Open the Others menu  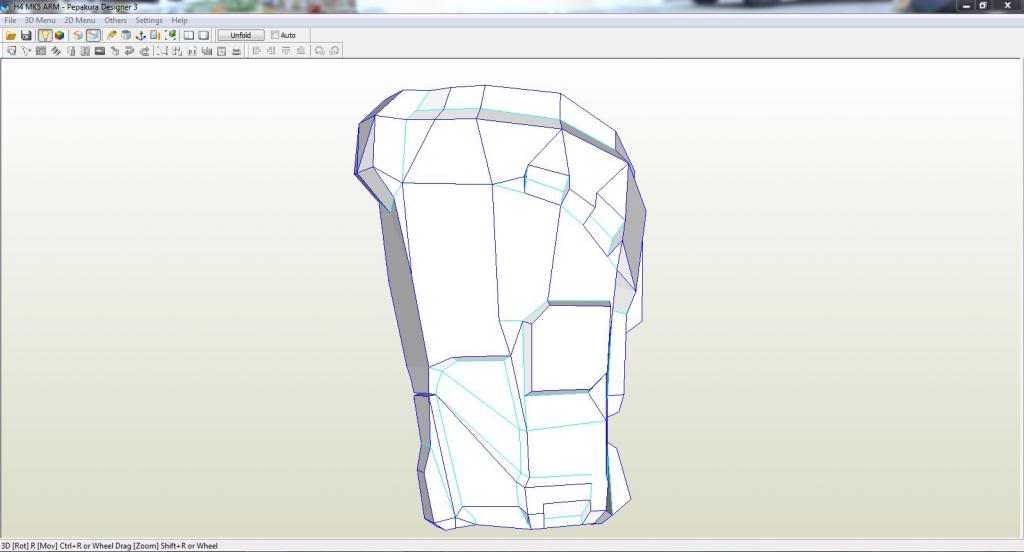tap(116, 20)
